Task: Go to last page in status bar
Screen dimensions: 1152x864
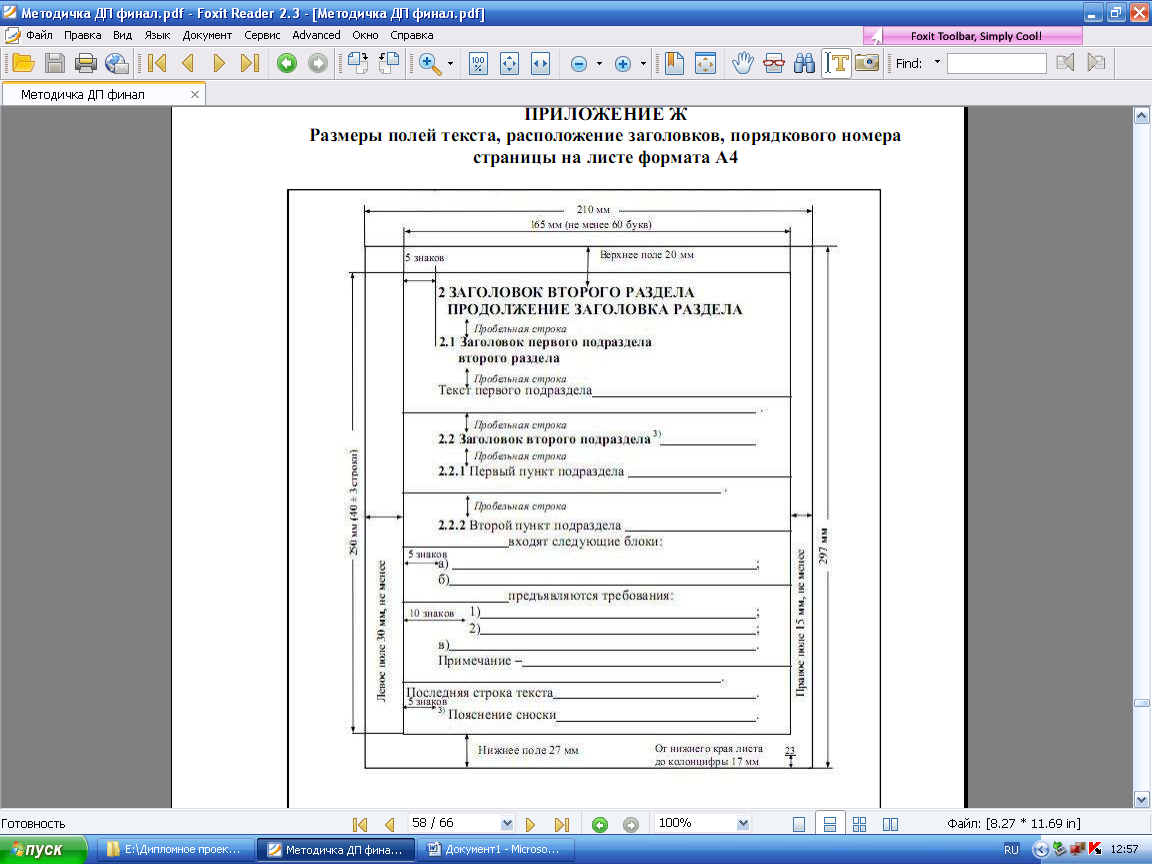Action: point(562,824)
